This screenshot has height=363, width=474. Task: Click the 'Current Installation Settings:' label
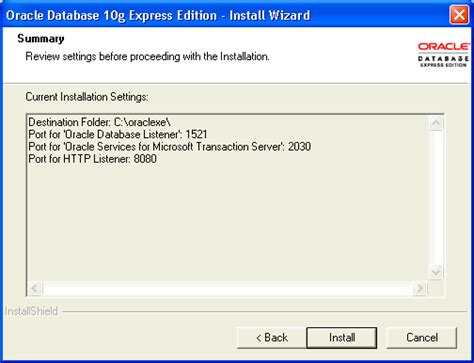pos(87,97)
